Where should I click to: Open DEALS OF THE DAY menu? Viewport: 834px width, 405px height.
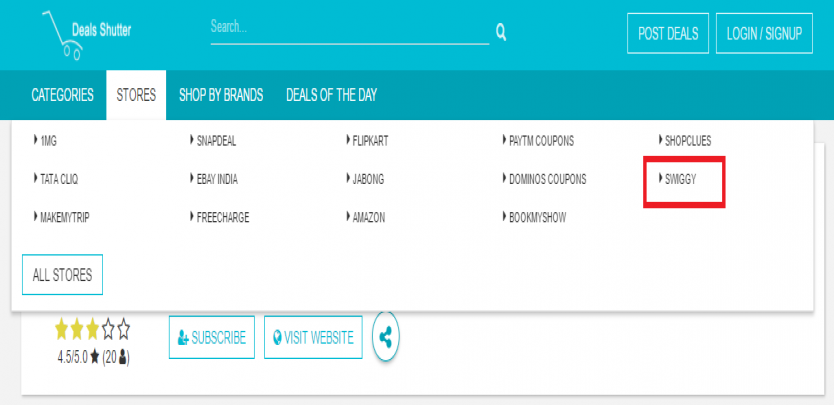tap(331, 95)
